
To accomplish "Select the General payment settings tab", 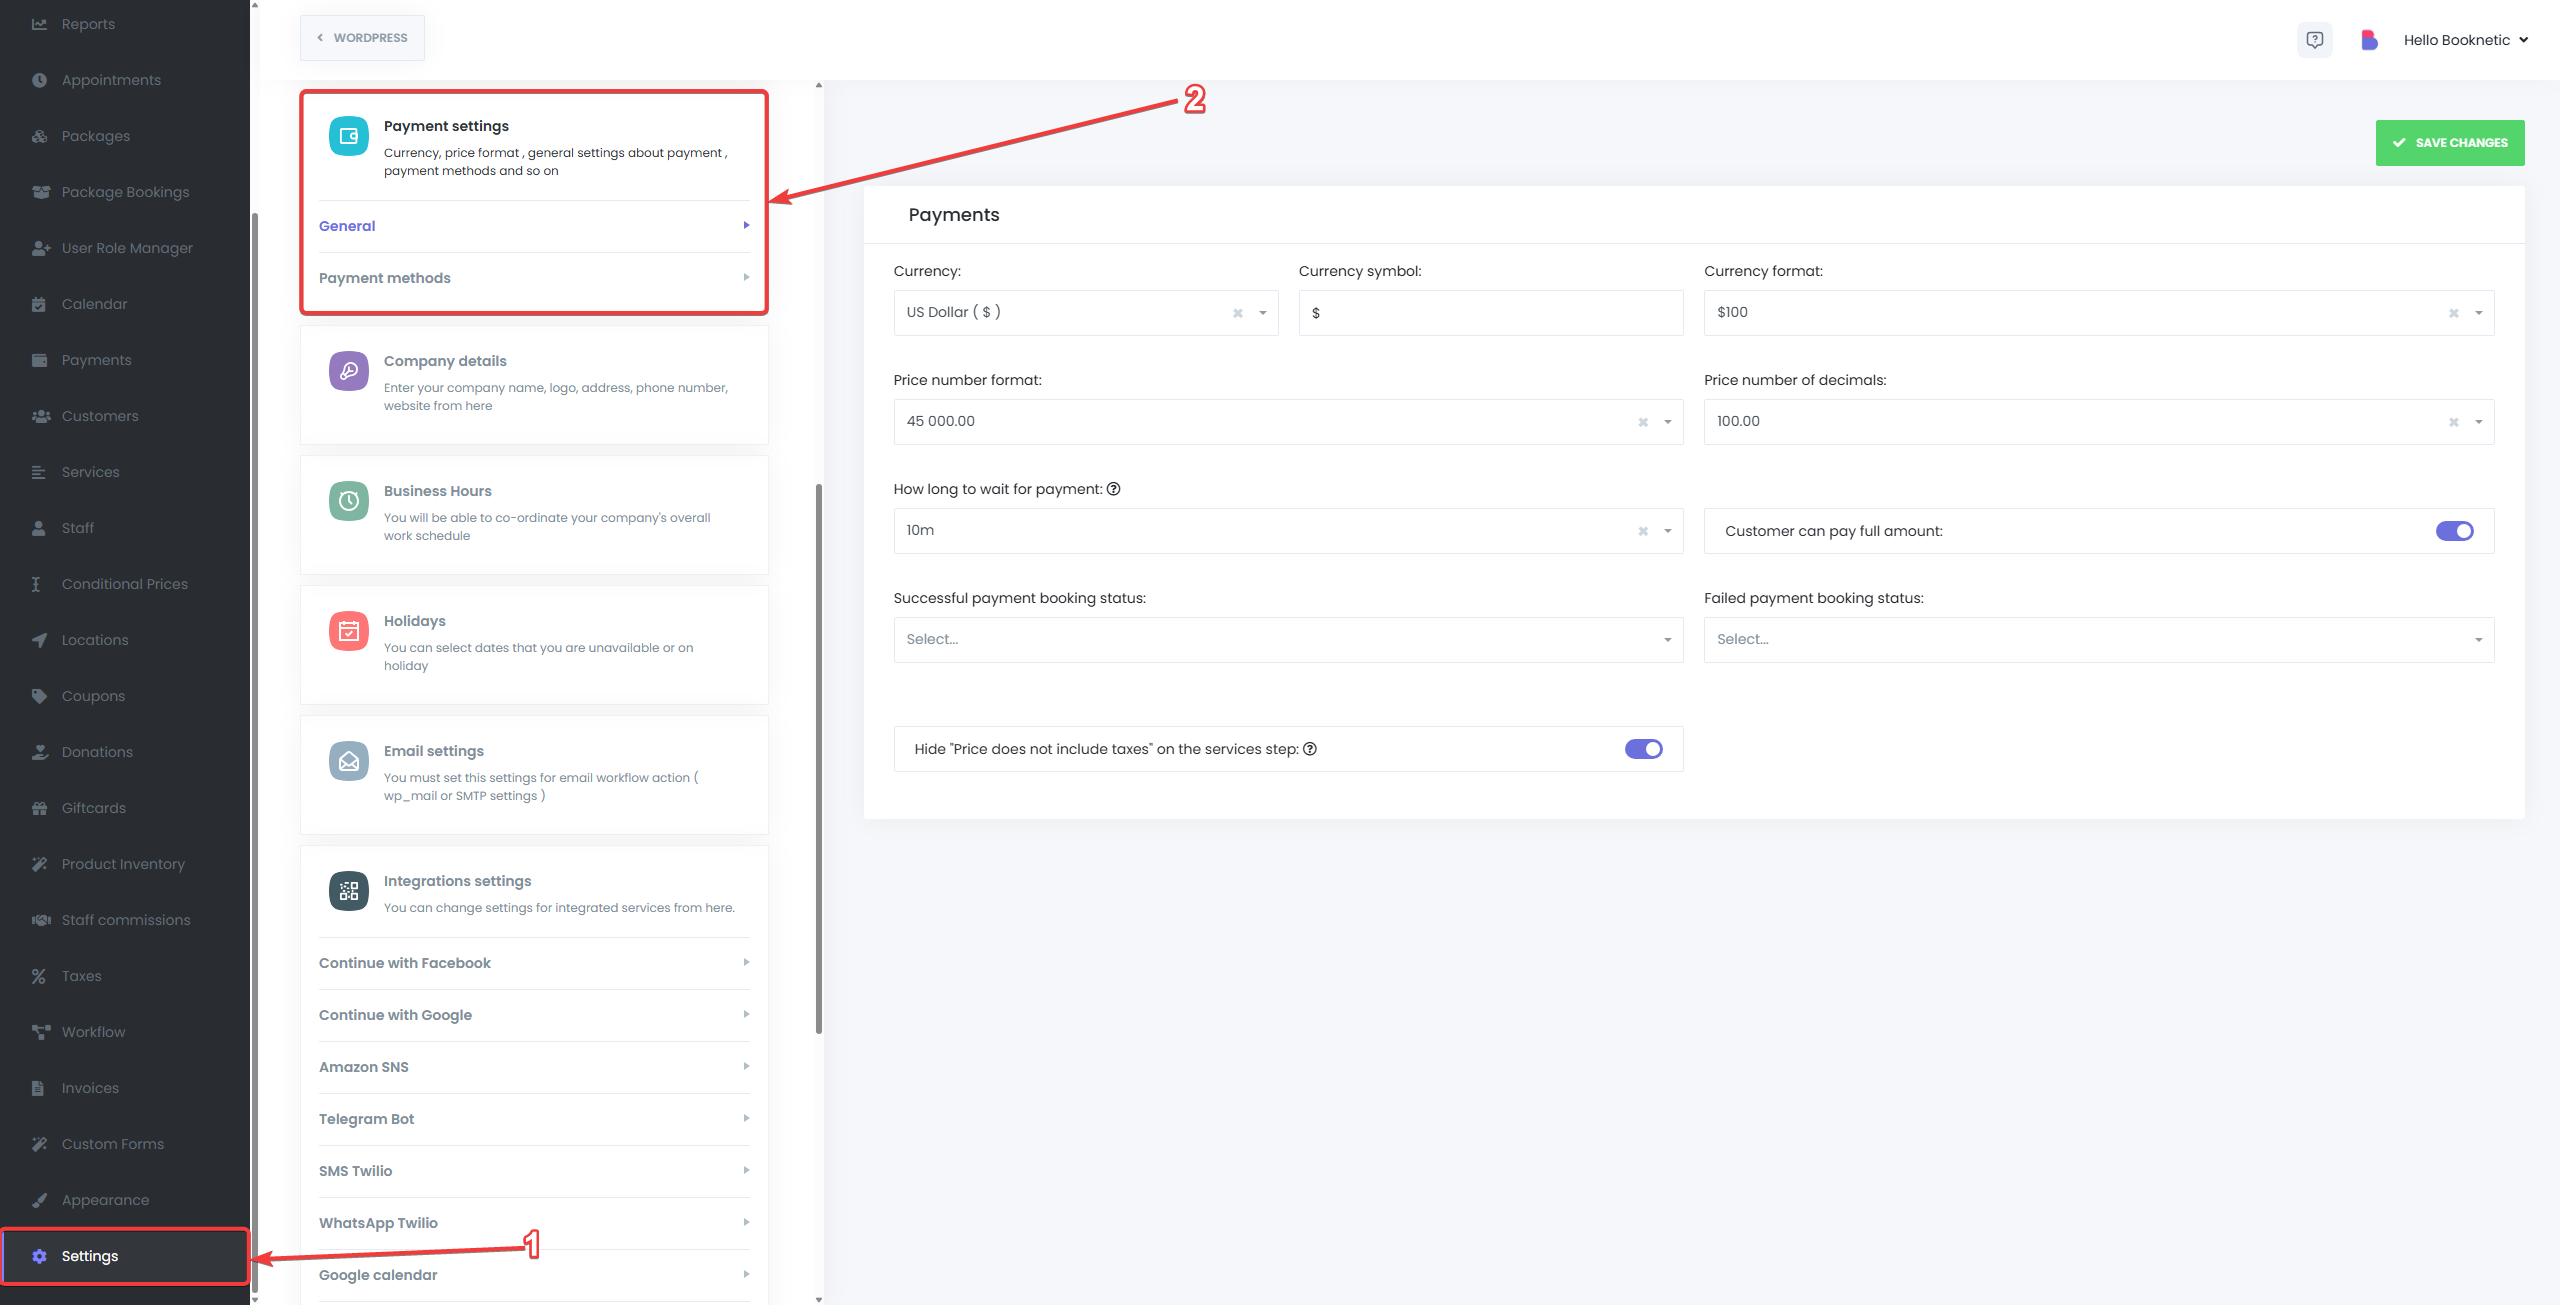I will coord(534,226).
